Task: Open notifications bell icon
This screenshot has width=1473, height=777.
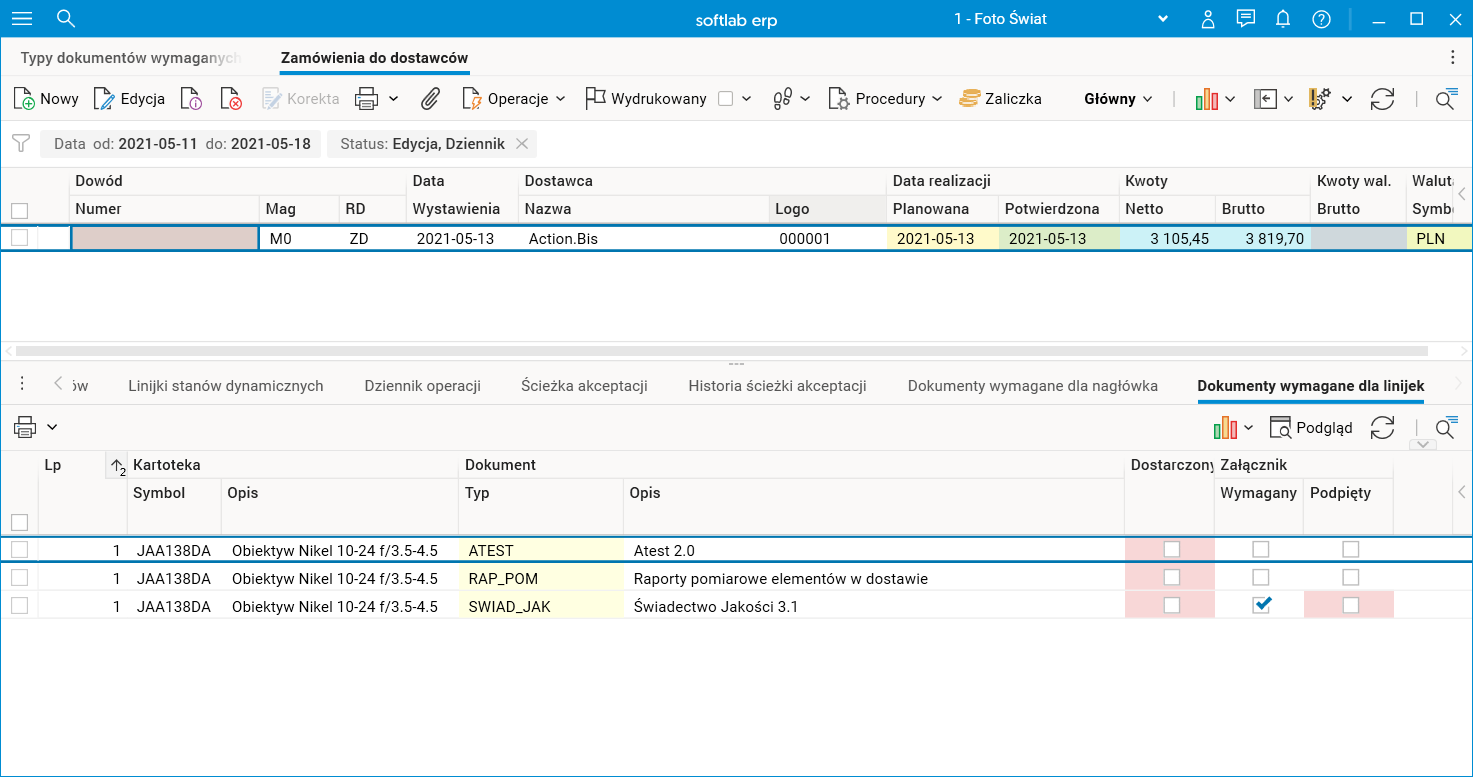Action: (x=1283, y=19)
